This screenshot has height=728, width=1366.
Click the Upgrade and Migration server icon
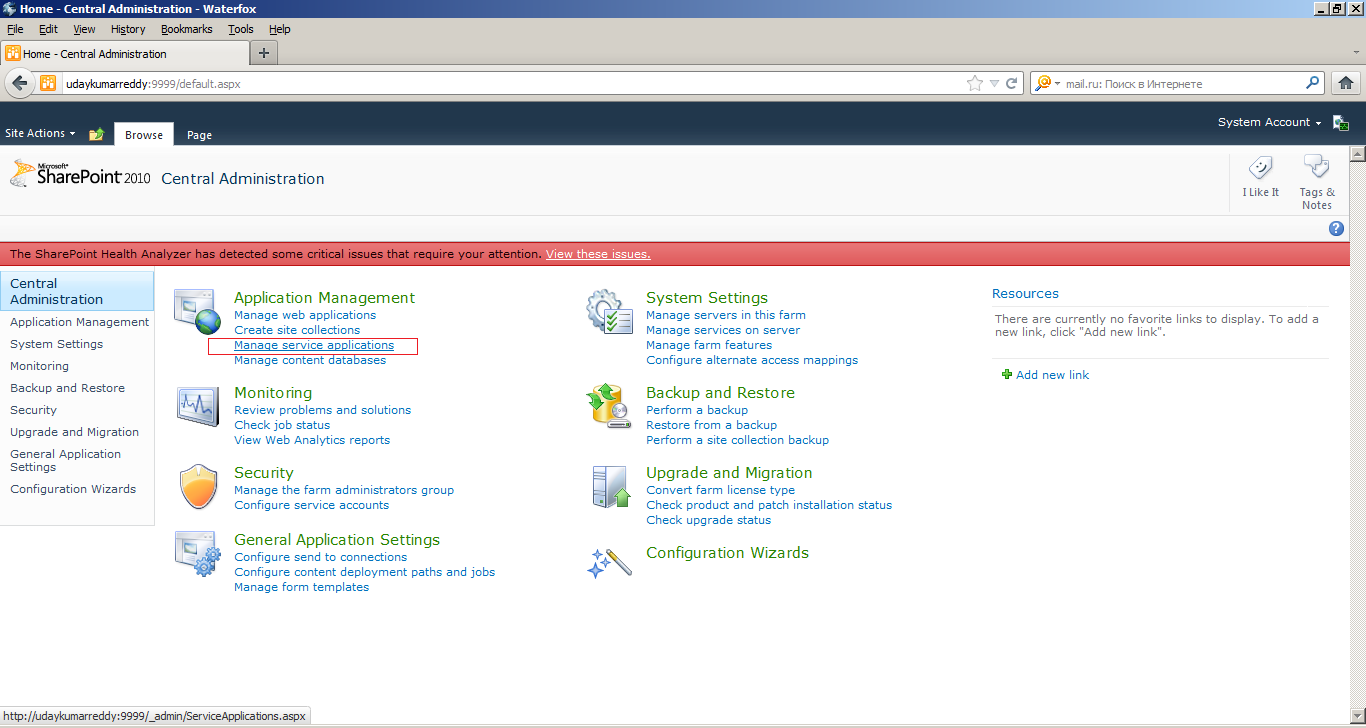(611, 487)
